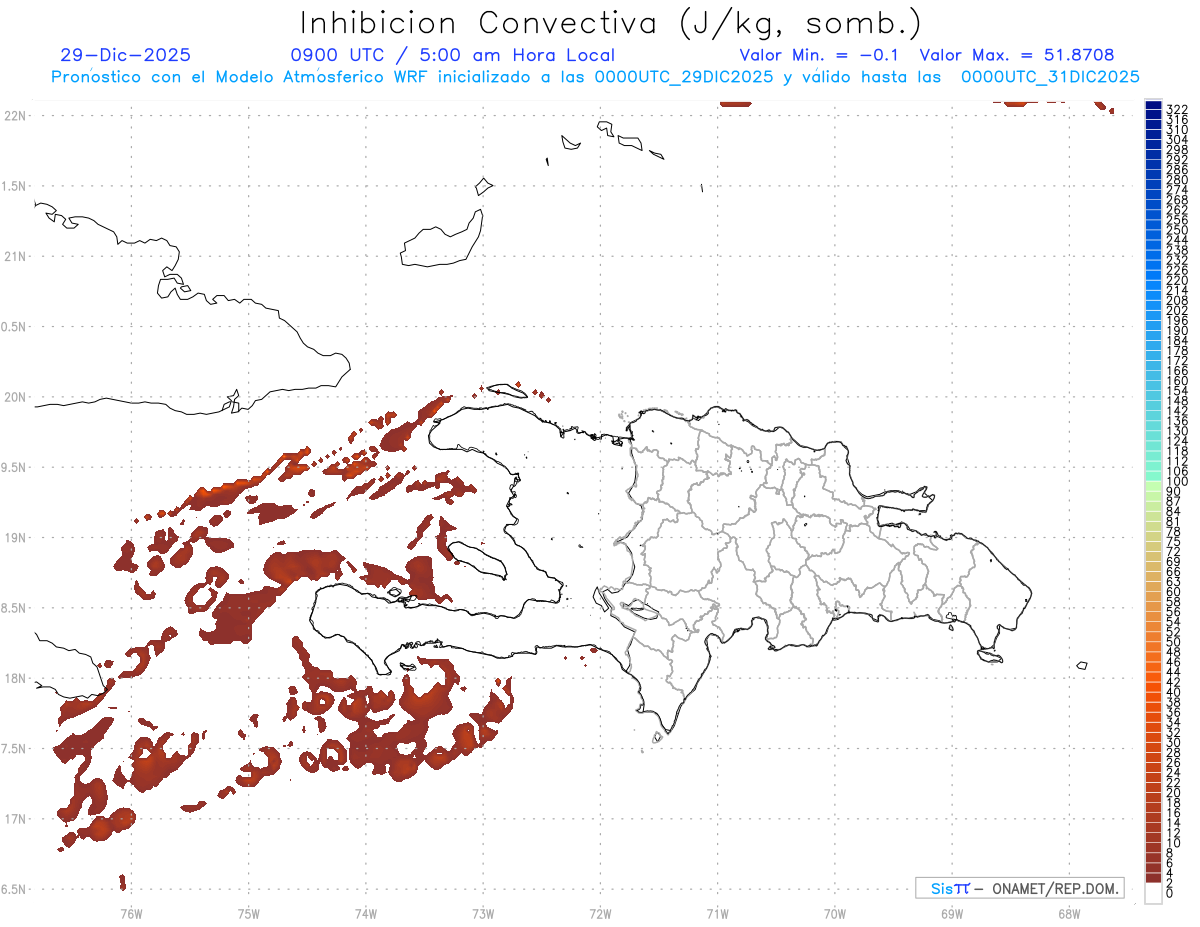Click the "69W" longitude label

952,913
